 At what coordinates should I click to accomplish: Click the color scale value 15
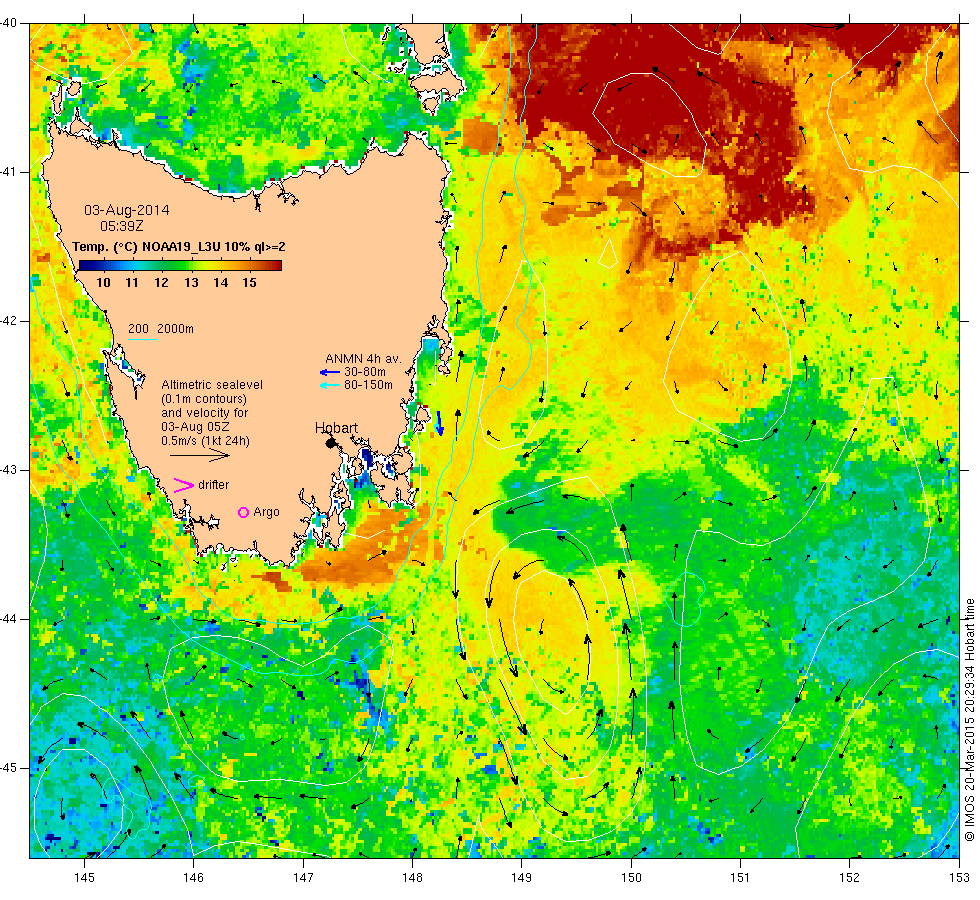(x=249, y=282)
